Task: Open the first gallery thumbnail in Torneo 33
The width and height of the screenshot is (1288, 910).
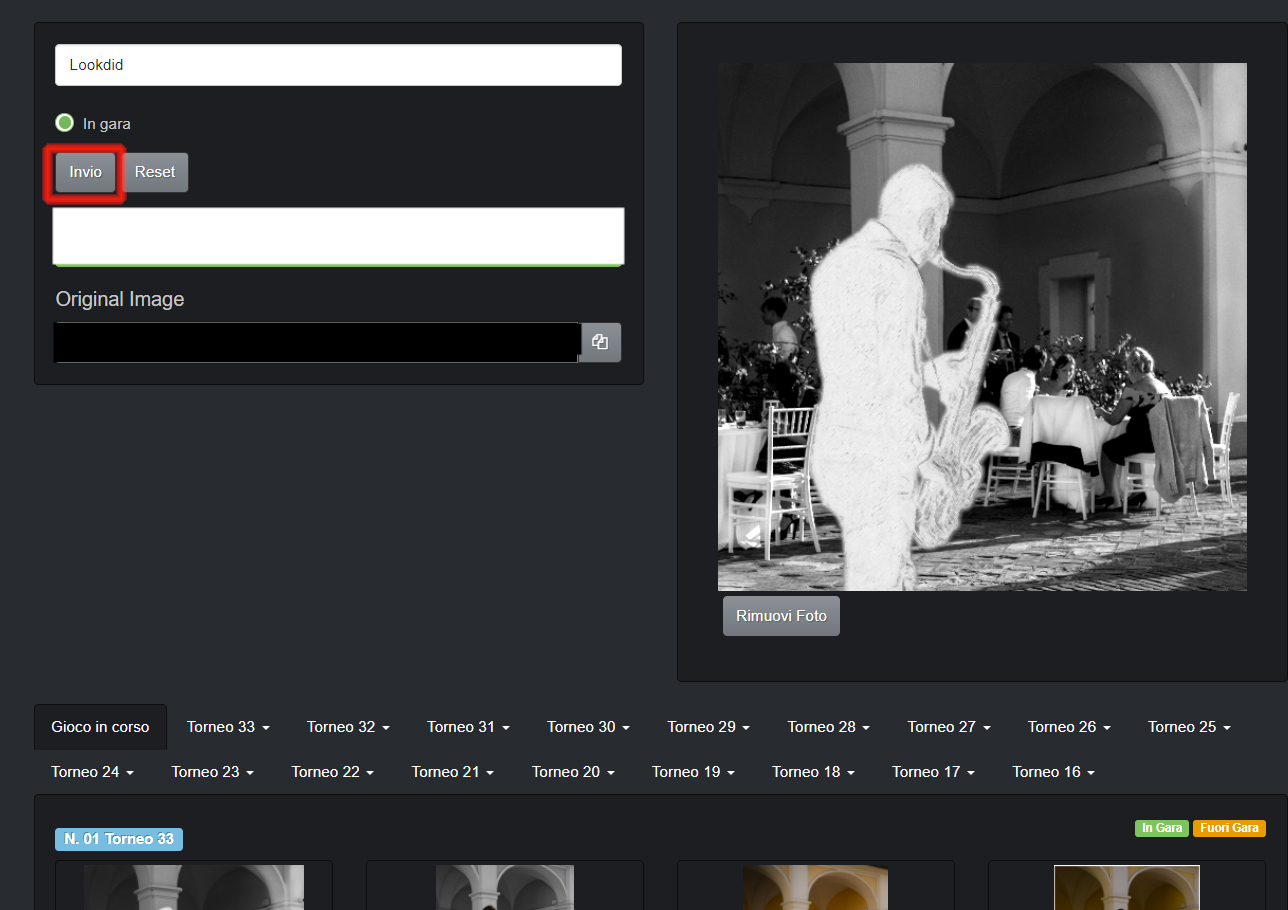Action: click(193, 887)
